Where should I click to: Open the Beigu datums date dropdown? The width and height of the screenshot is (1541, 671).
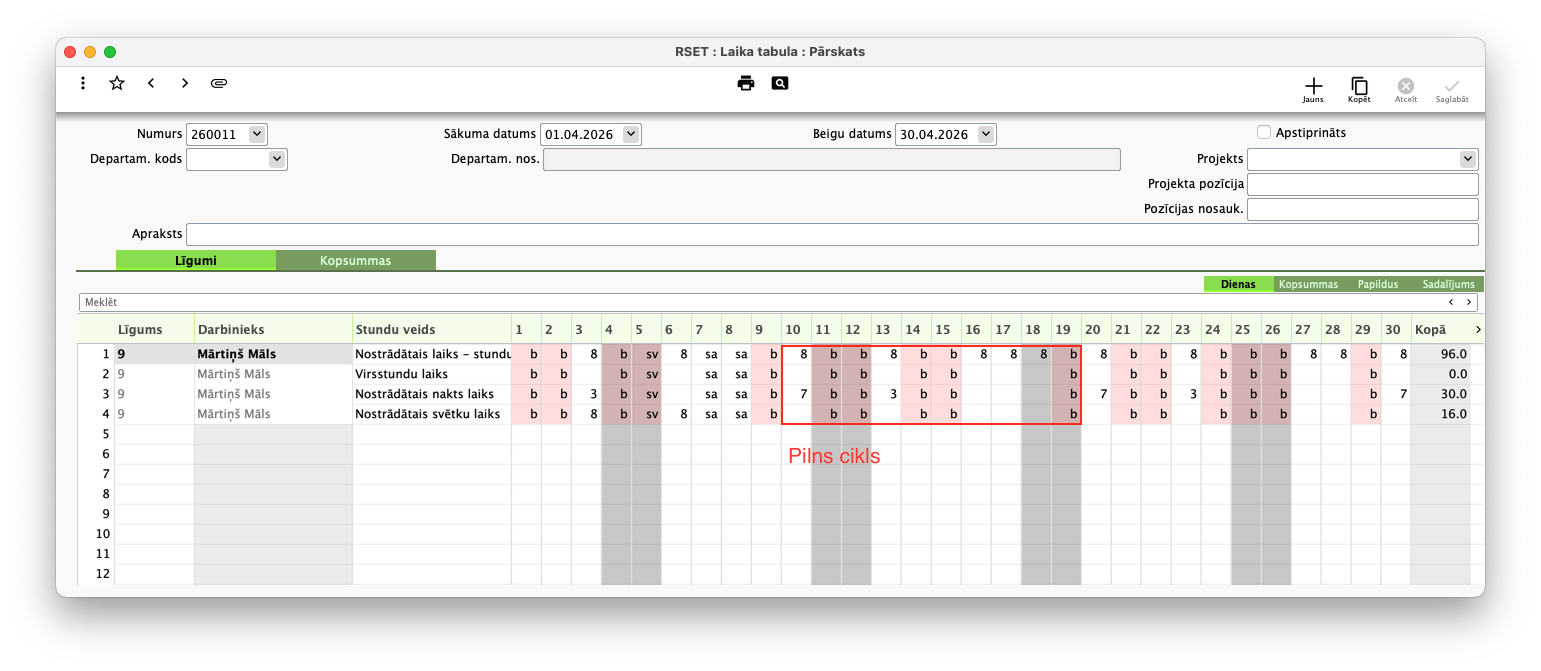[x=986, y=134]
